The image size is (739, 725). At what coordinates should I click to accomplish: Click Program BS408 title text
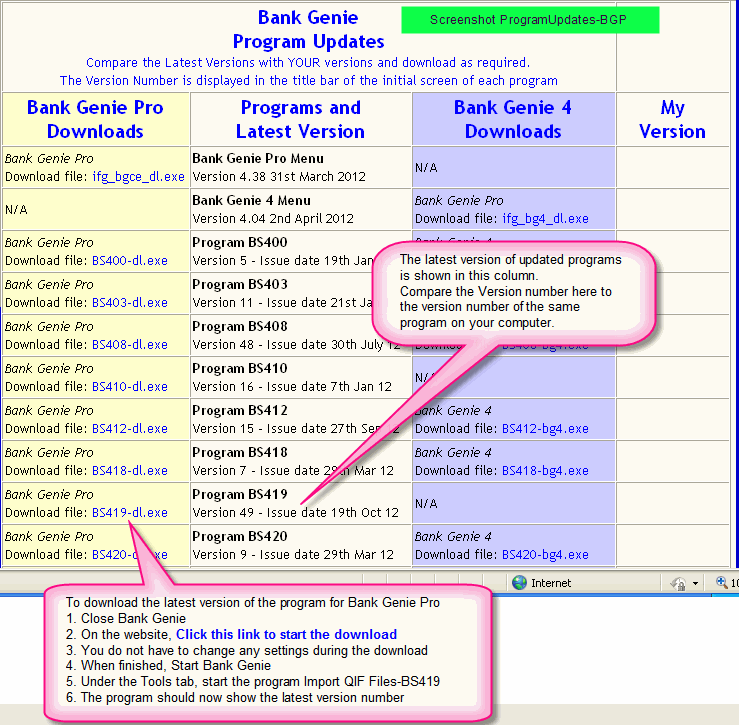coord(240,326)
